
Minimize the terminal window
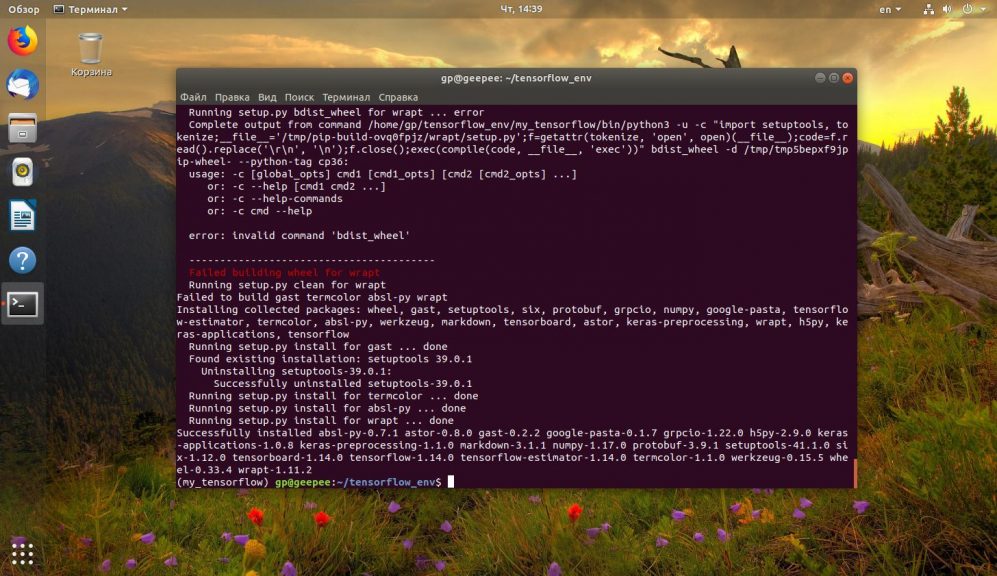click(820, 78)
